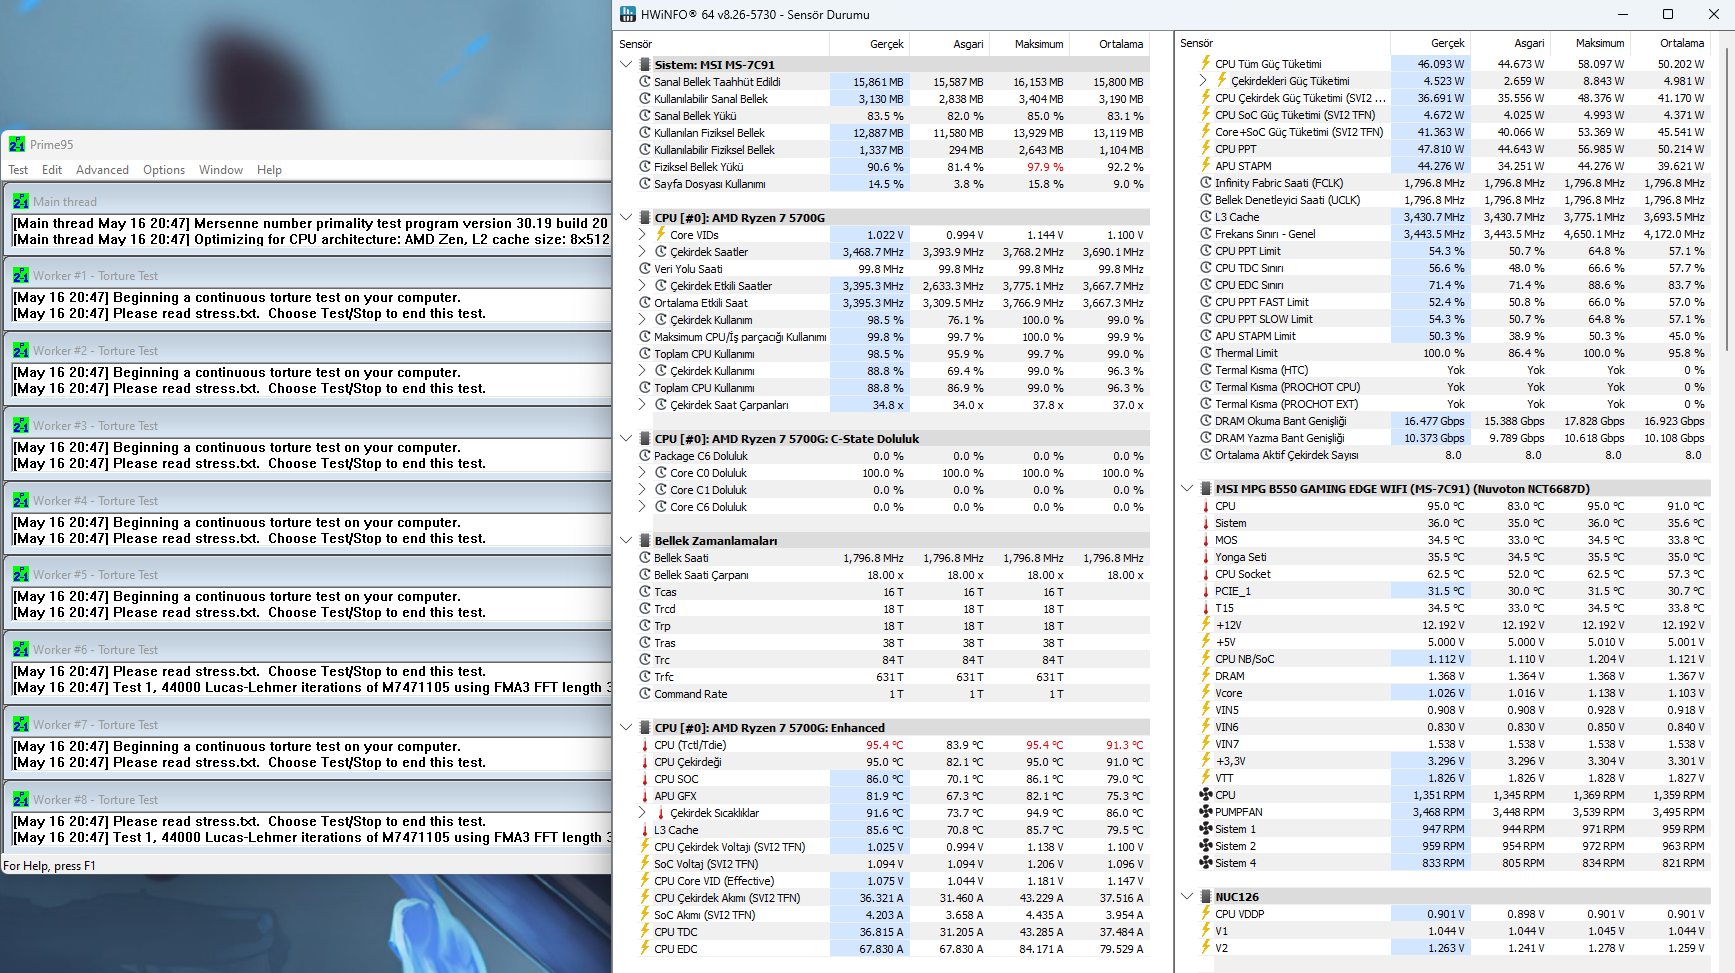Click the lightning icon beside CPU TDC
The width and height of the screenshot is (1735, 973).
[645, 932]
